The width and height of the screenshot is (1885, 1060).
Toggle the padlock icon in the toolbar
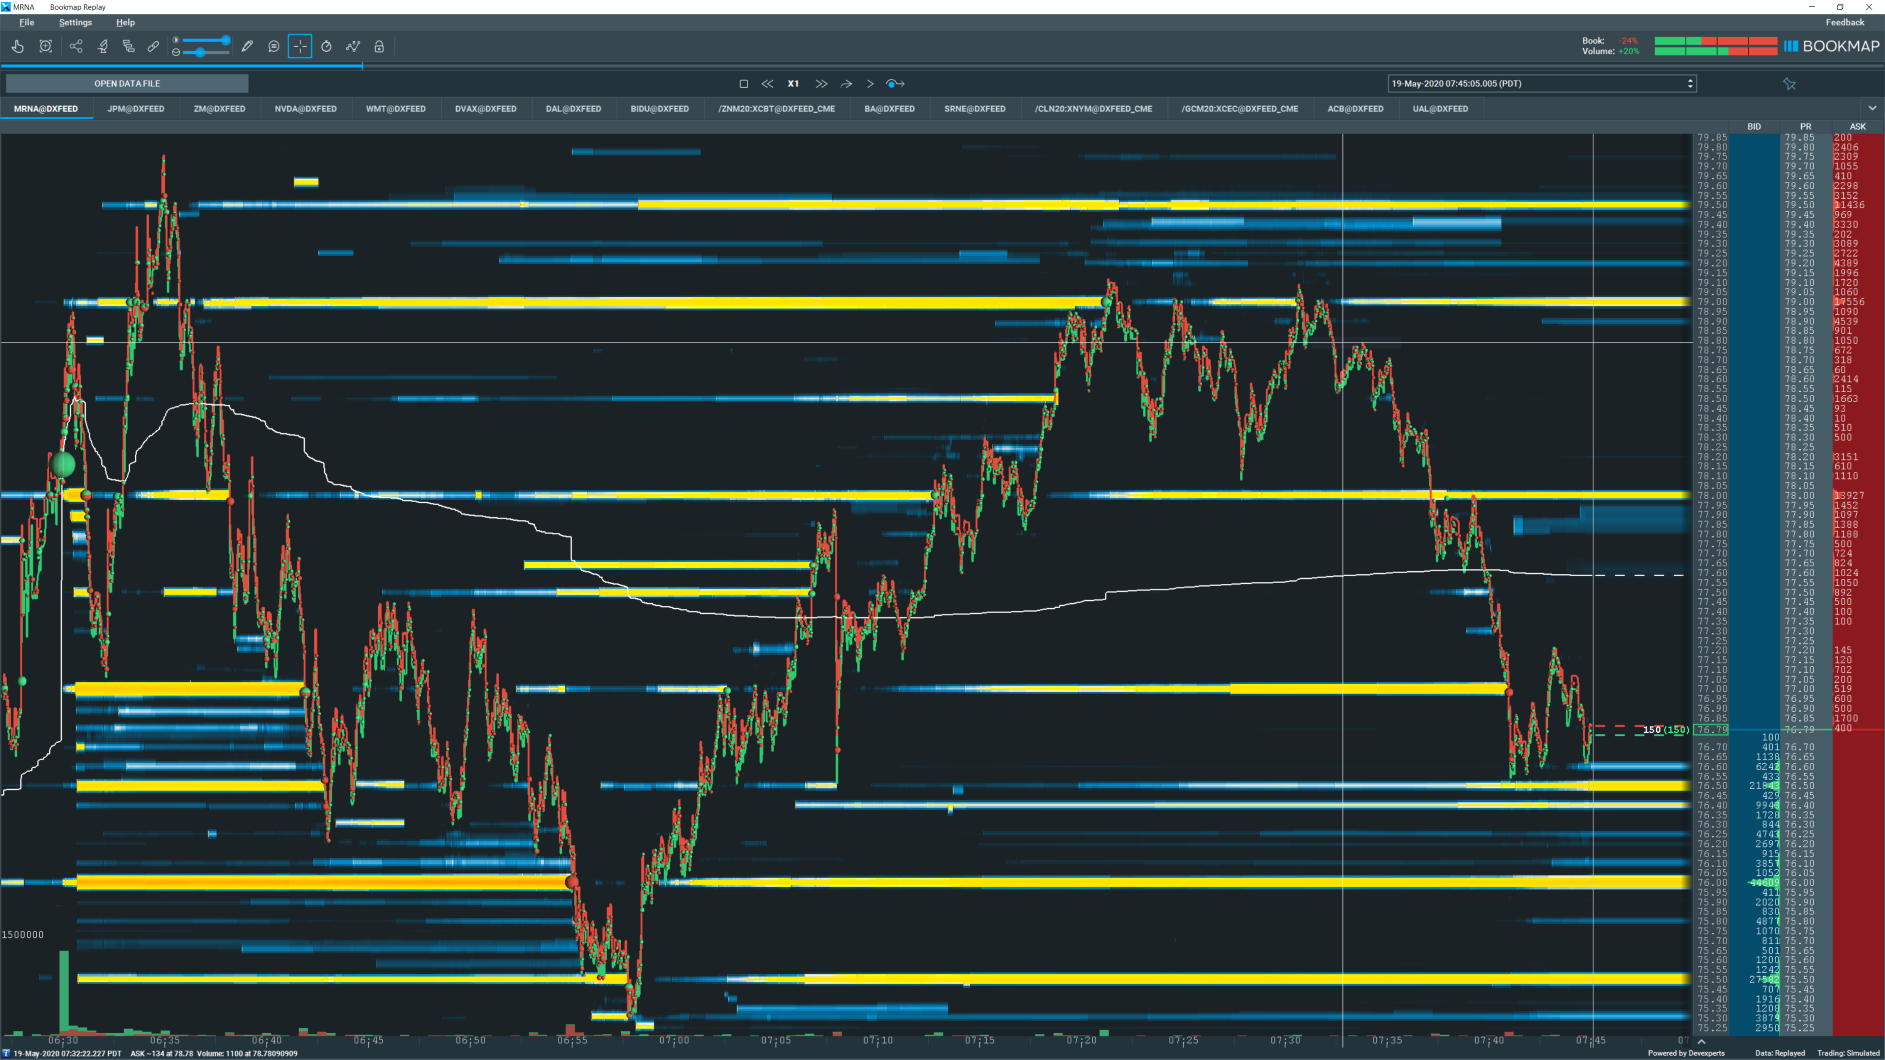coord(379,46)
